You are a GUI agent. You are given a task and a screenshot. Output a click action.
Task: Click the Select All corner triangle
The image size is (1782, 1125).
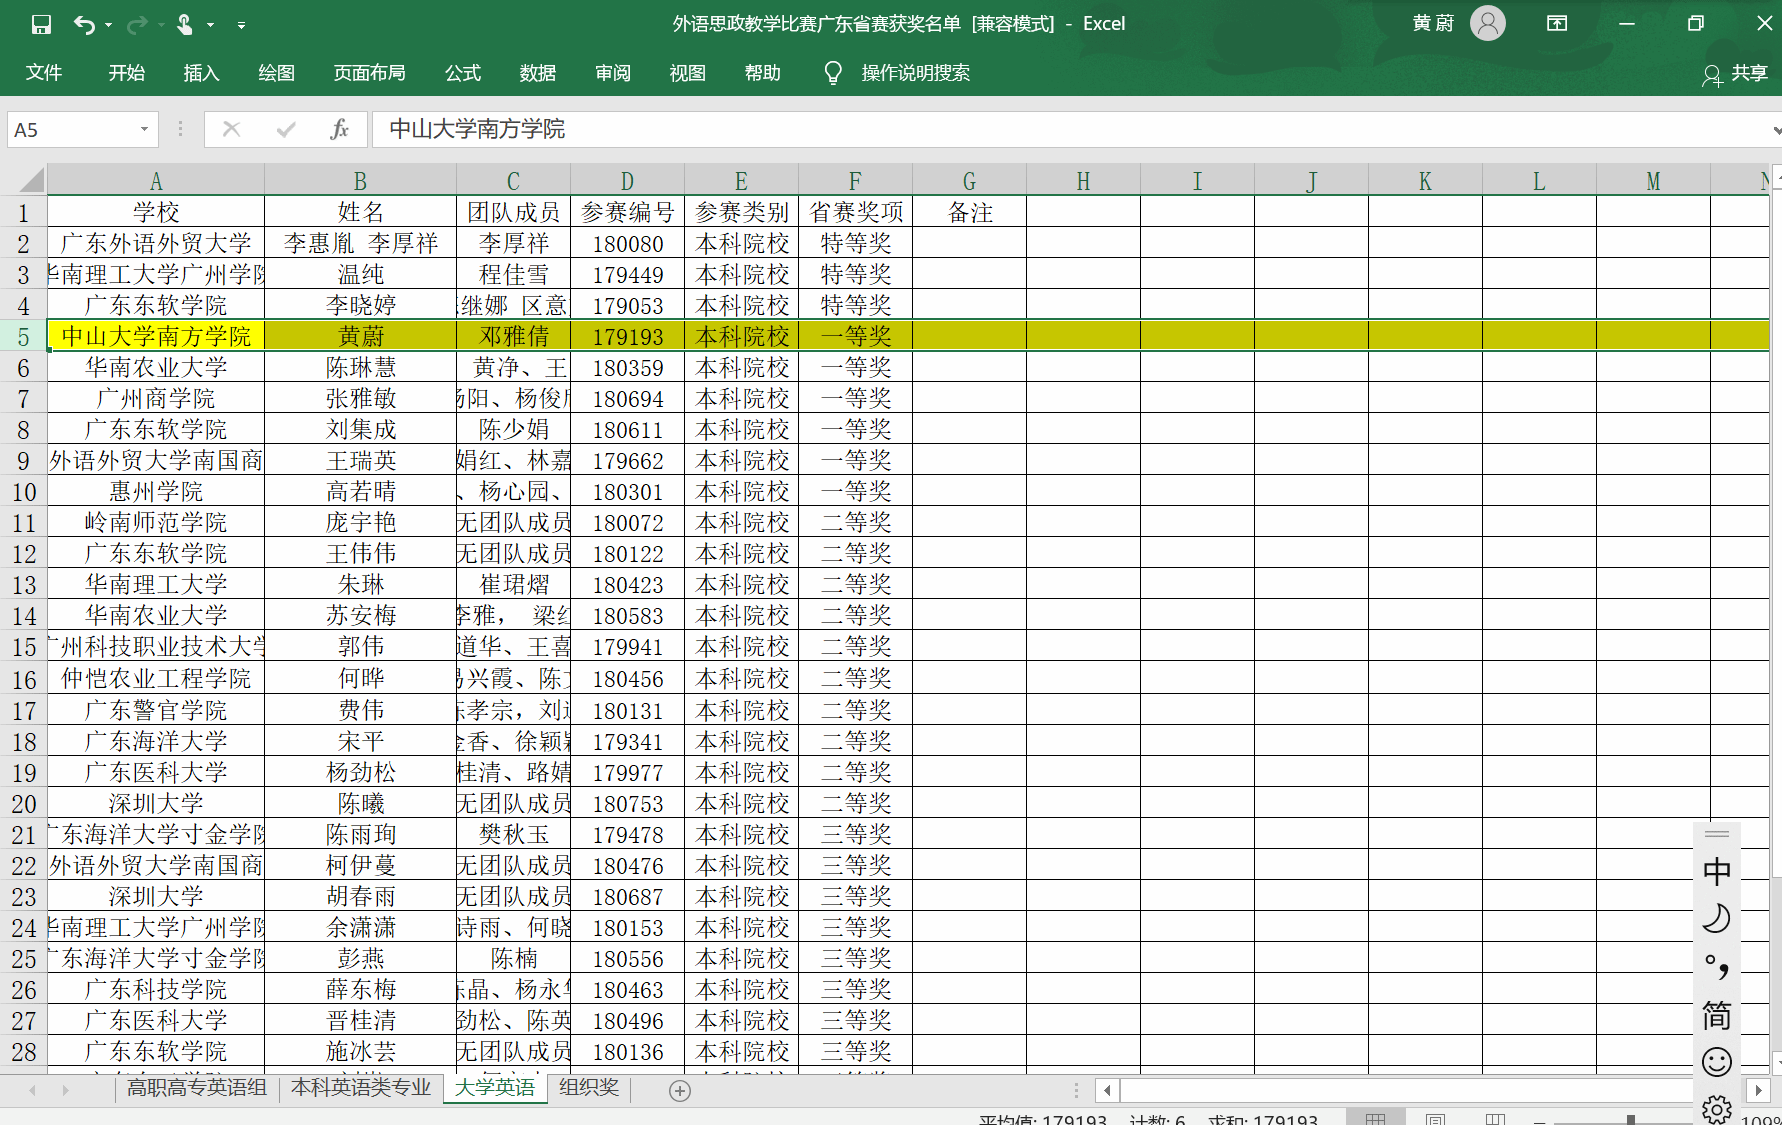pyautogui.click(x=32, y=181)
